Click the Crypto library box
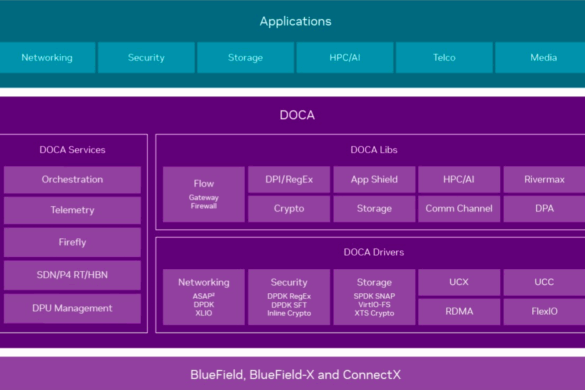 tap(289, 209)
